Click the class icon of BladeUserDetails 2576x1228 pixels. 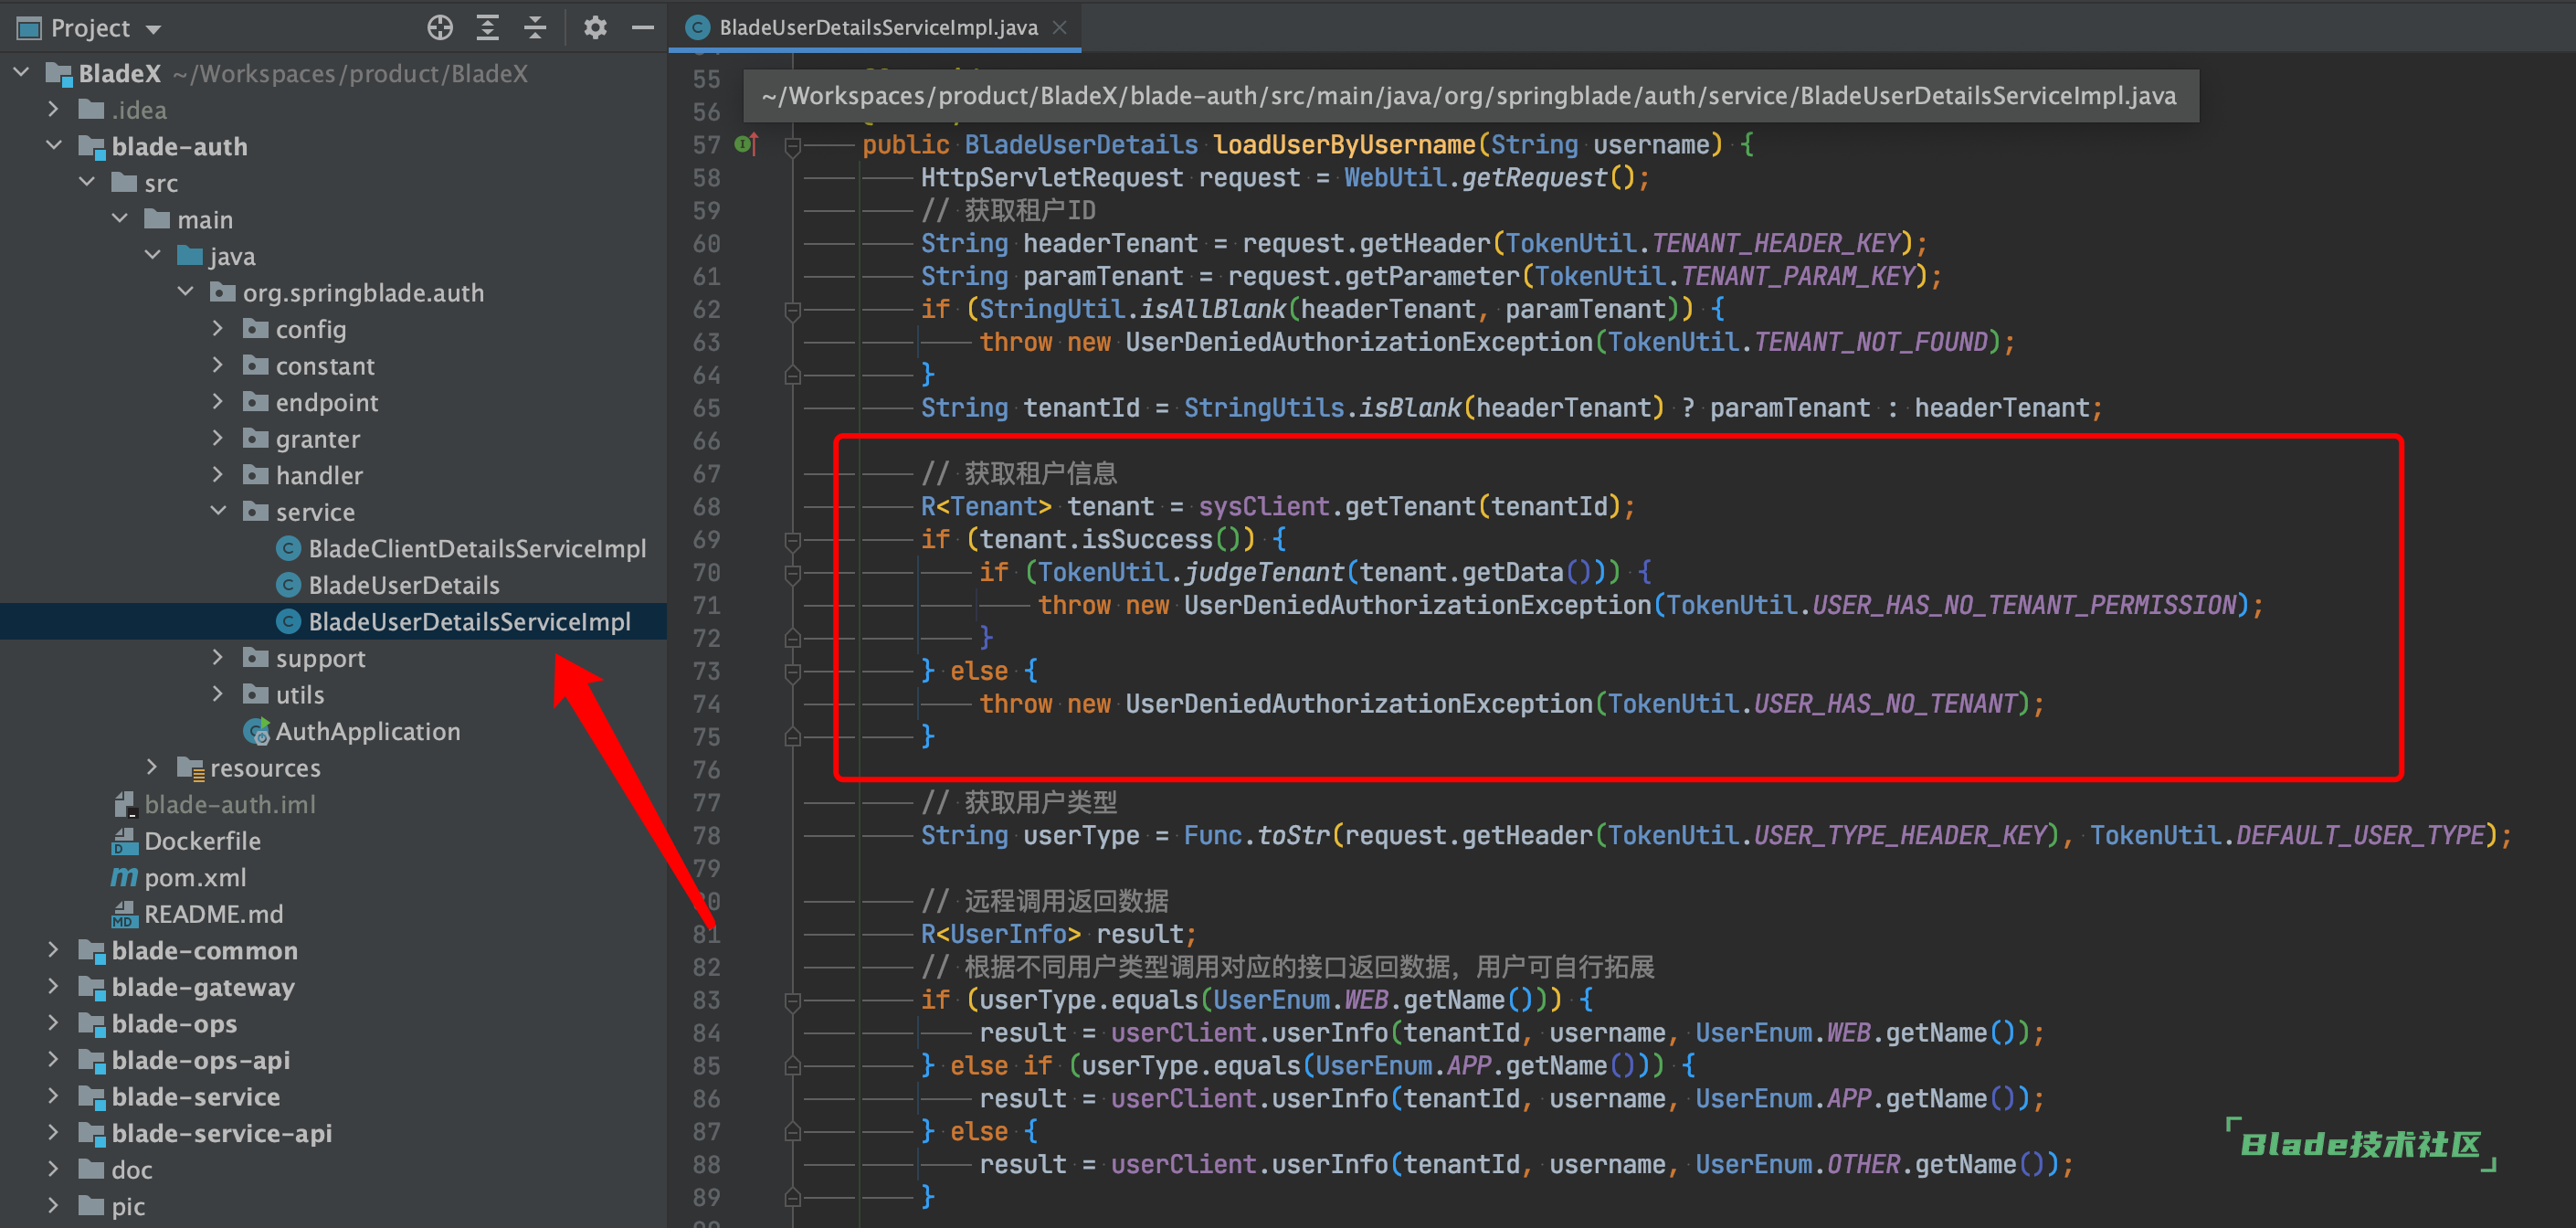(x=288, y=584)
